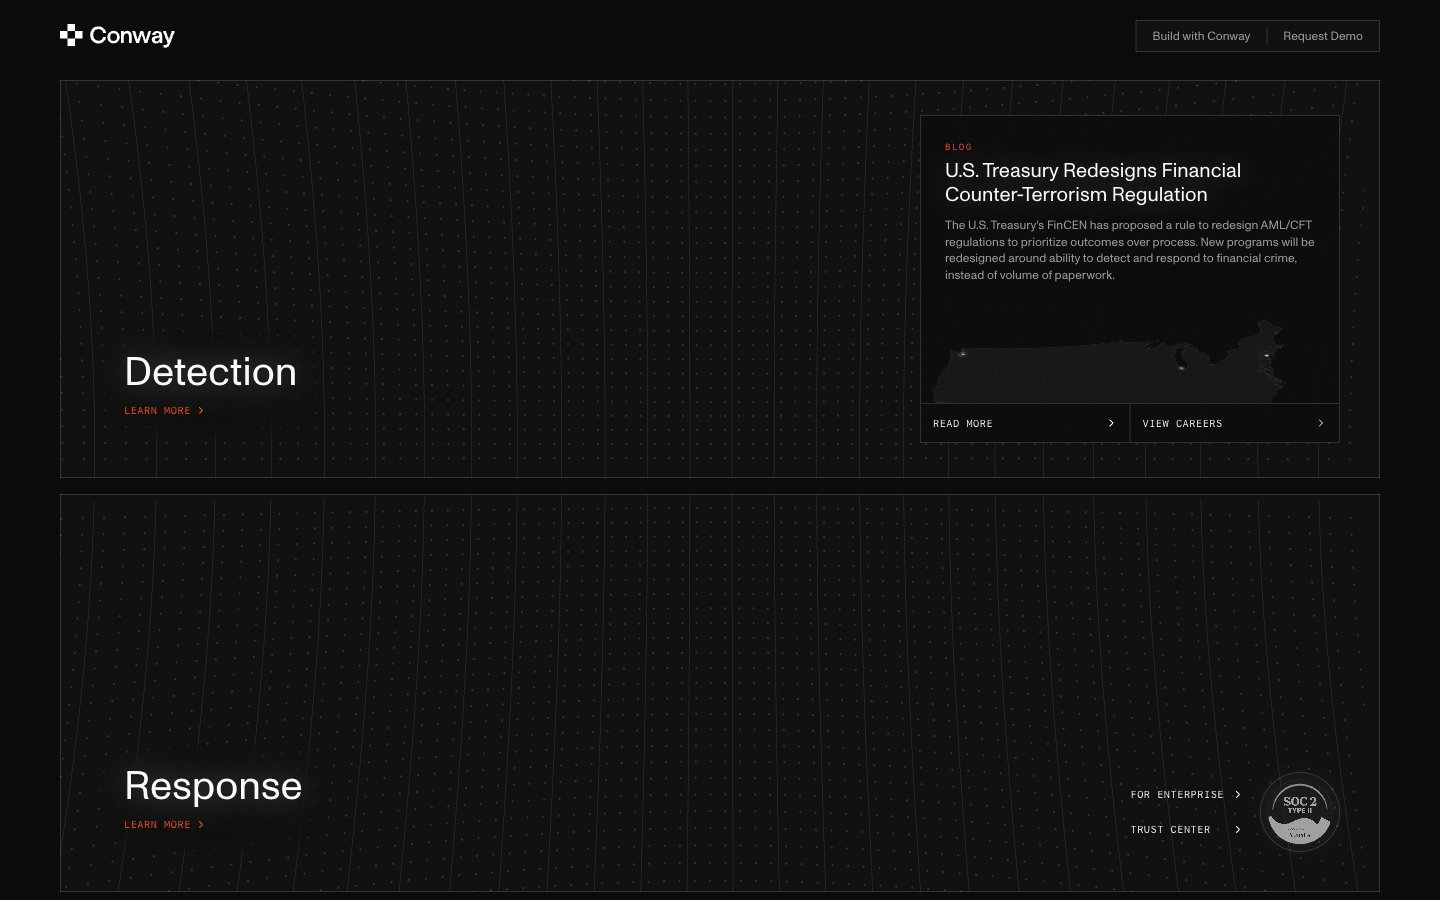Select the Read More button

pyautogui.click(x=1025, y=423)
